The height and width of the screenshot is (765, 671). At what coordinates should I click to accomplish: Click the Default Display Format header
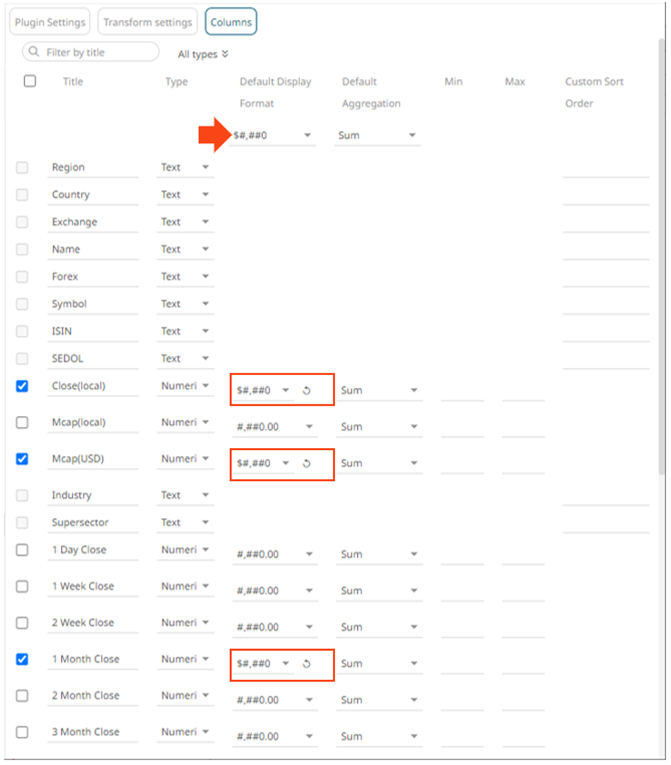[275, 92]
